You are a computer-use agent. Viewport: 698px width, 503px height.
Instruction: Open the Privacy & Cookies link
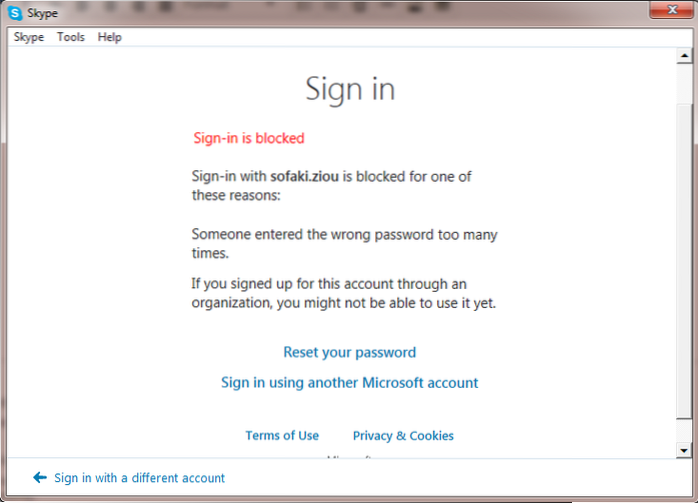point(403,435)
